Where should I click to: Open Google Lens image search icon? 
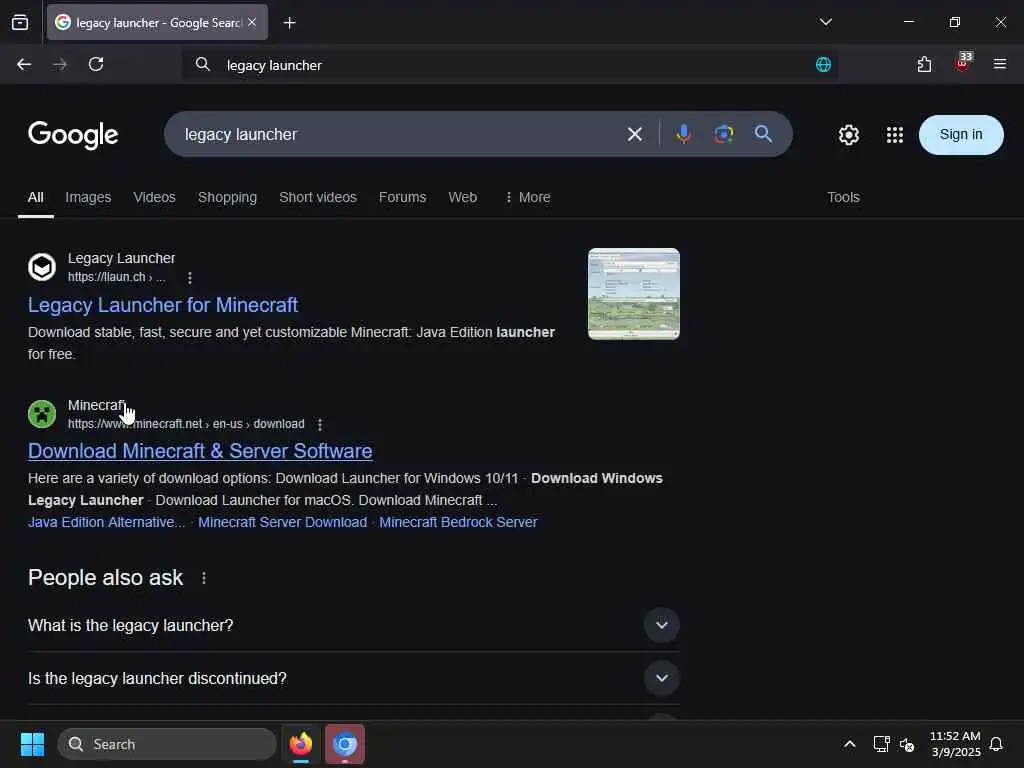point(724,134)
